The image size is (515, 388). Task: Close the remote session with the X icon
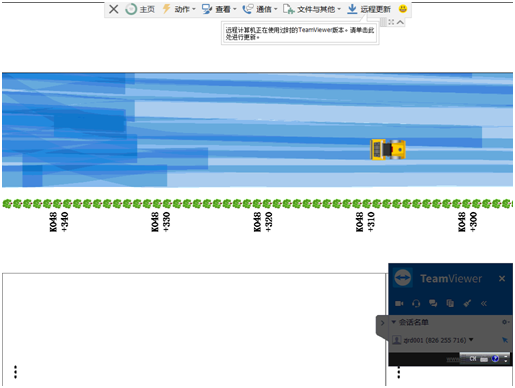[114, 9]
